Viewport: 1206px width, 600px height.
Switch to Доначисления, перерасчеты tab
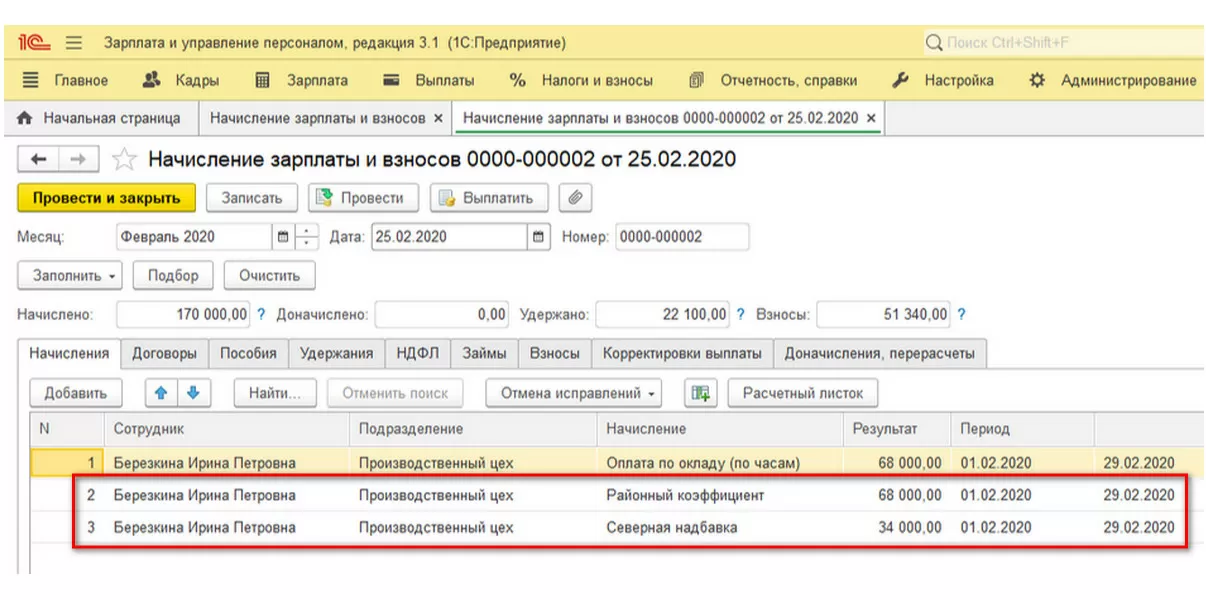coord(880,353)
